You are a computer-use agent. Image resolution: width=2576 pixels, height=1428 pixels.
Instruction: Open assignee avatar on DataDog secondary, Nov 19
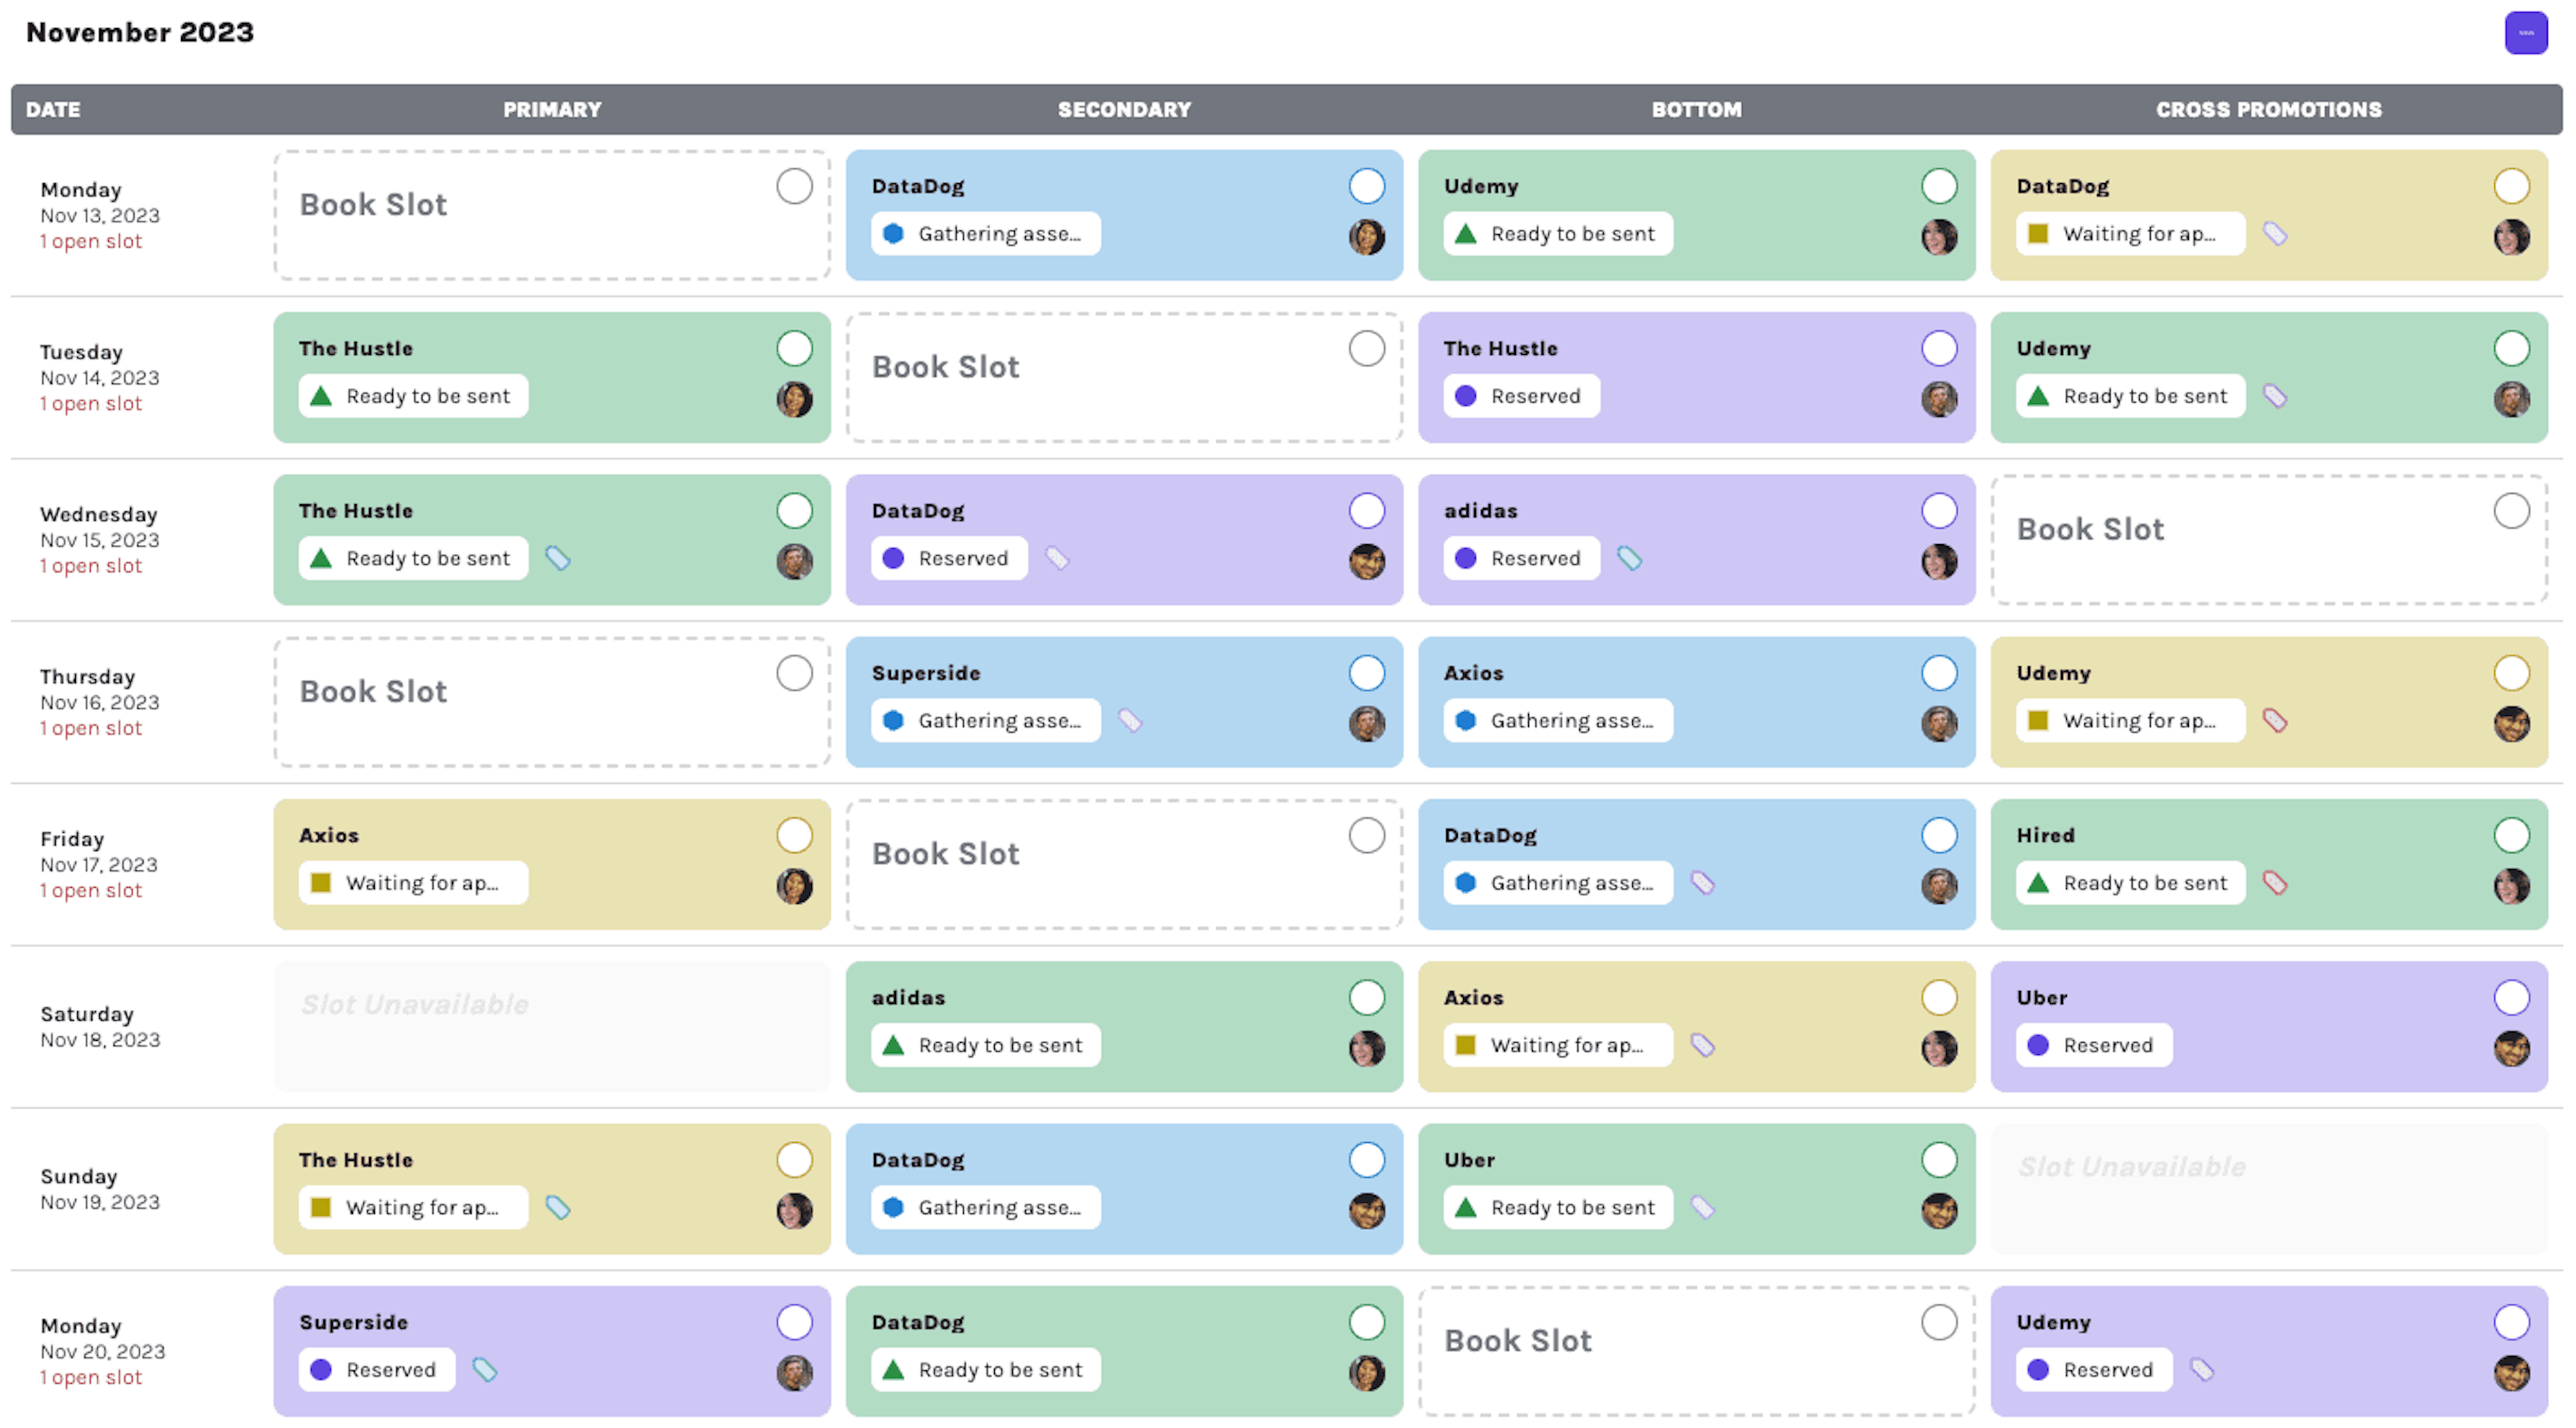pyautogui.click(x=1366, y=1210)
